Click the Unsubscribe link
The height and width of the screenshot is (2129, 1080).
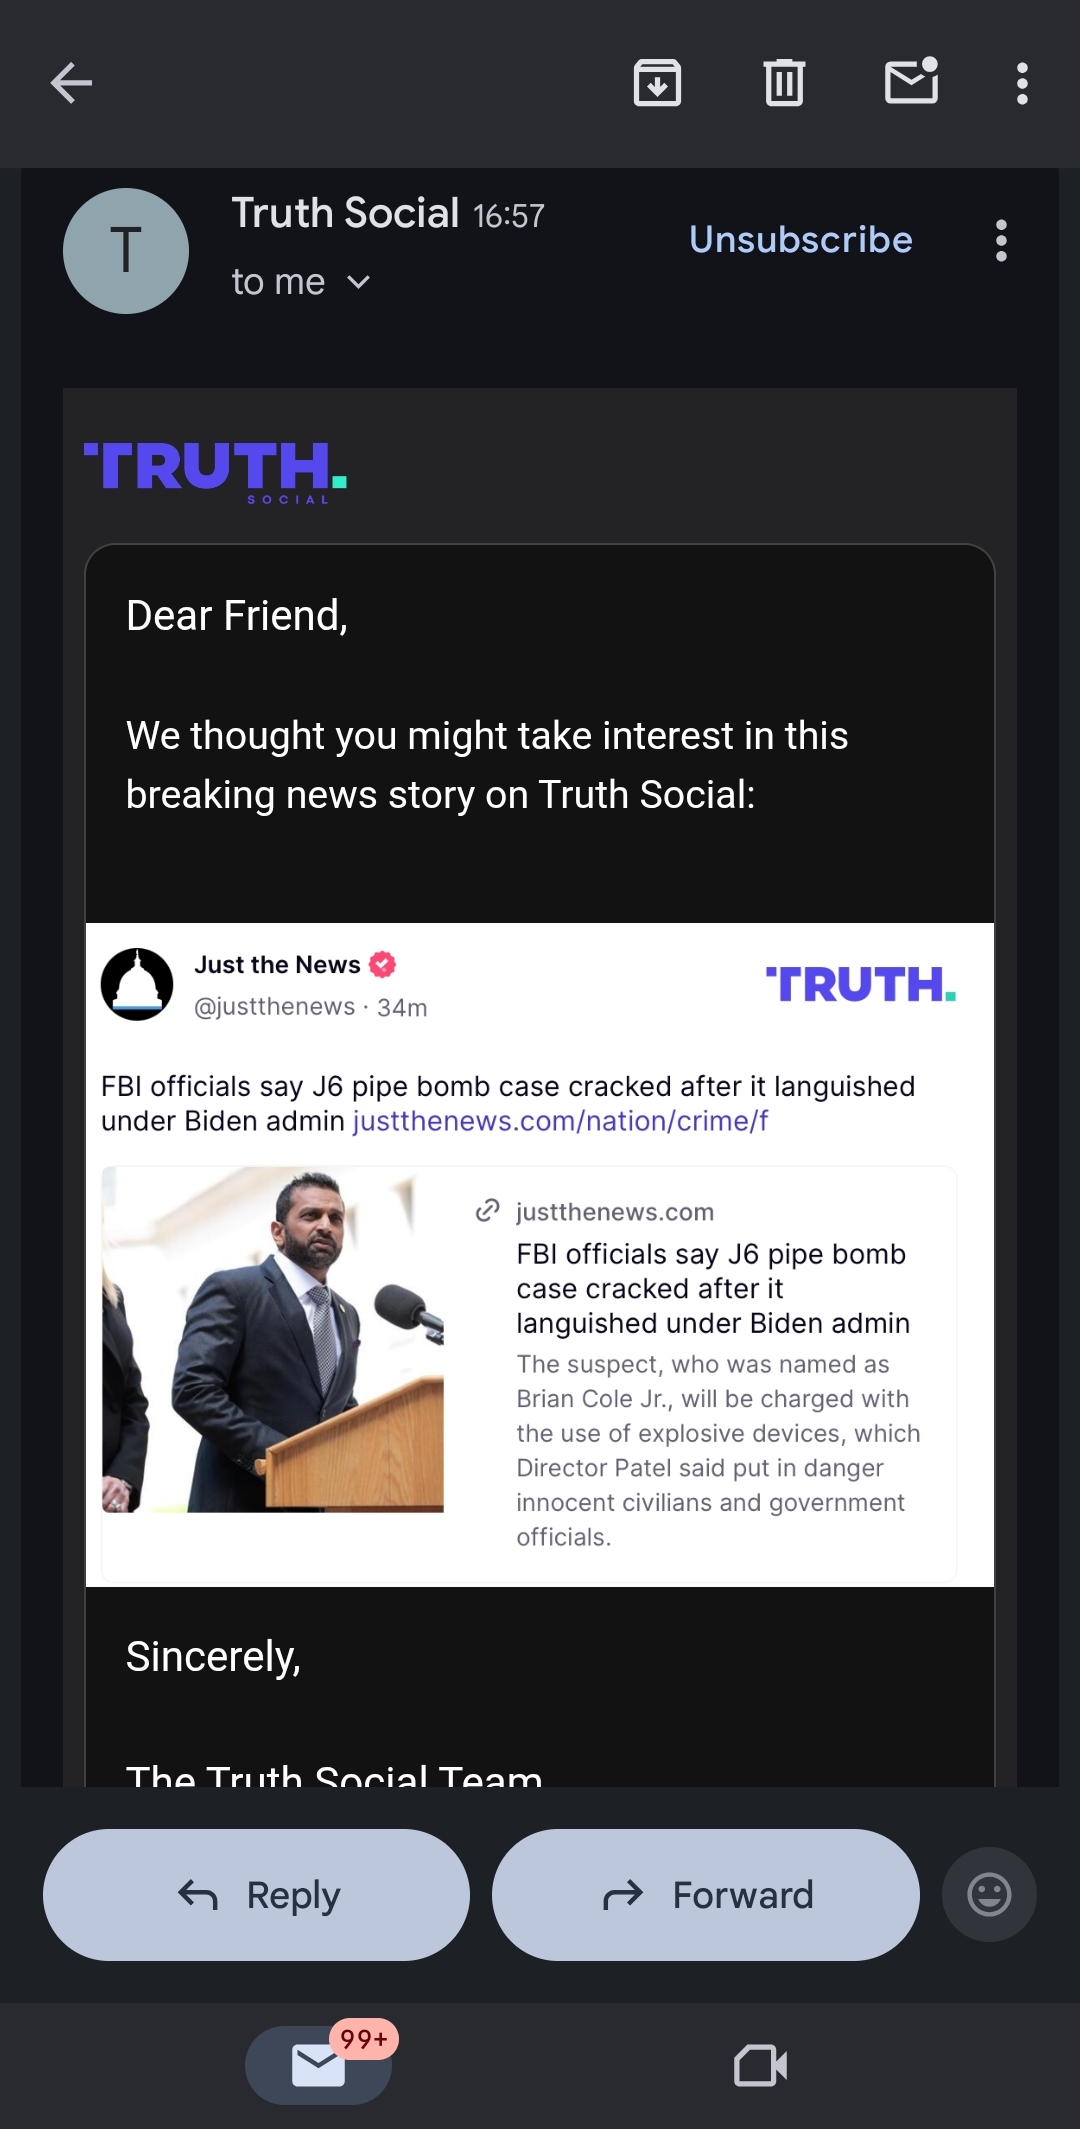(800, 240)
